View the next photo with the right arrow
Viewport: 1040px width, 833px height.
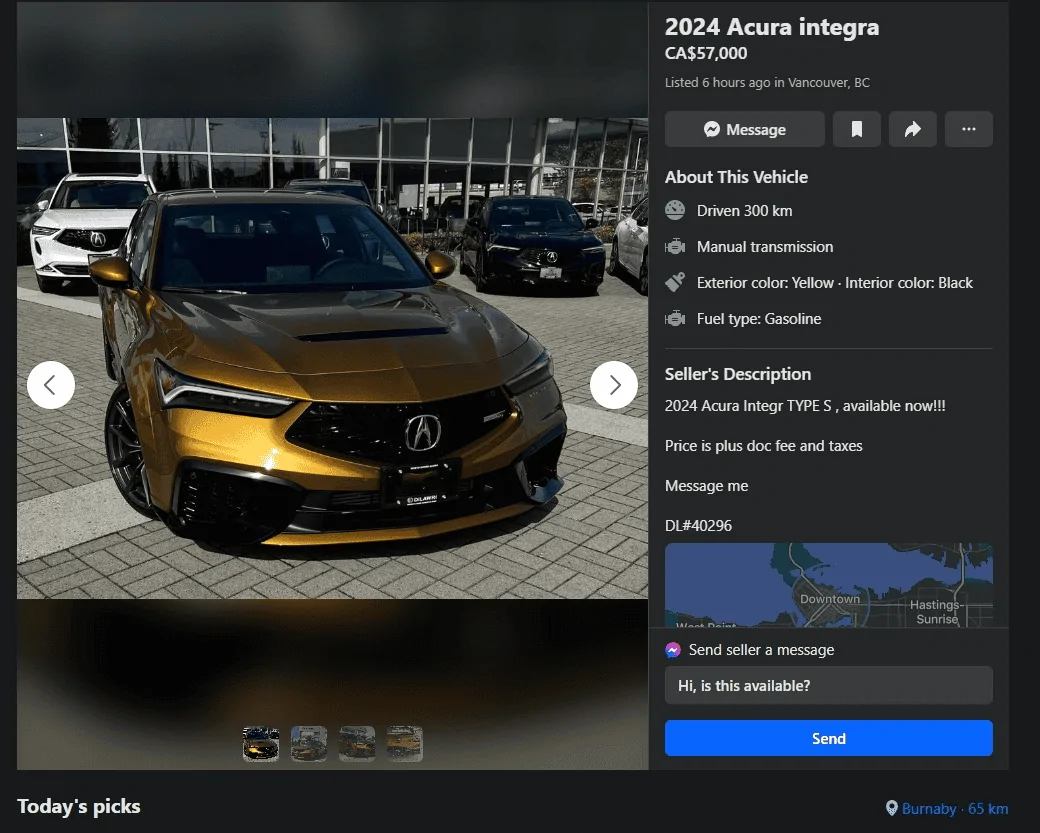[x=614, y=385]
